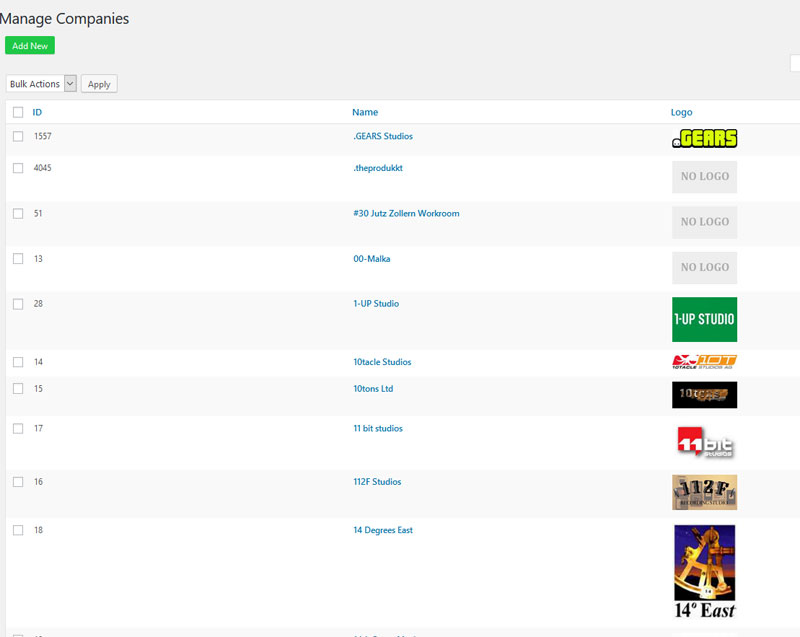Click NO LOGO placeholder for #30 Jutz Zollern

click(x=705, y=222)
